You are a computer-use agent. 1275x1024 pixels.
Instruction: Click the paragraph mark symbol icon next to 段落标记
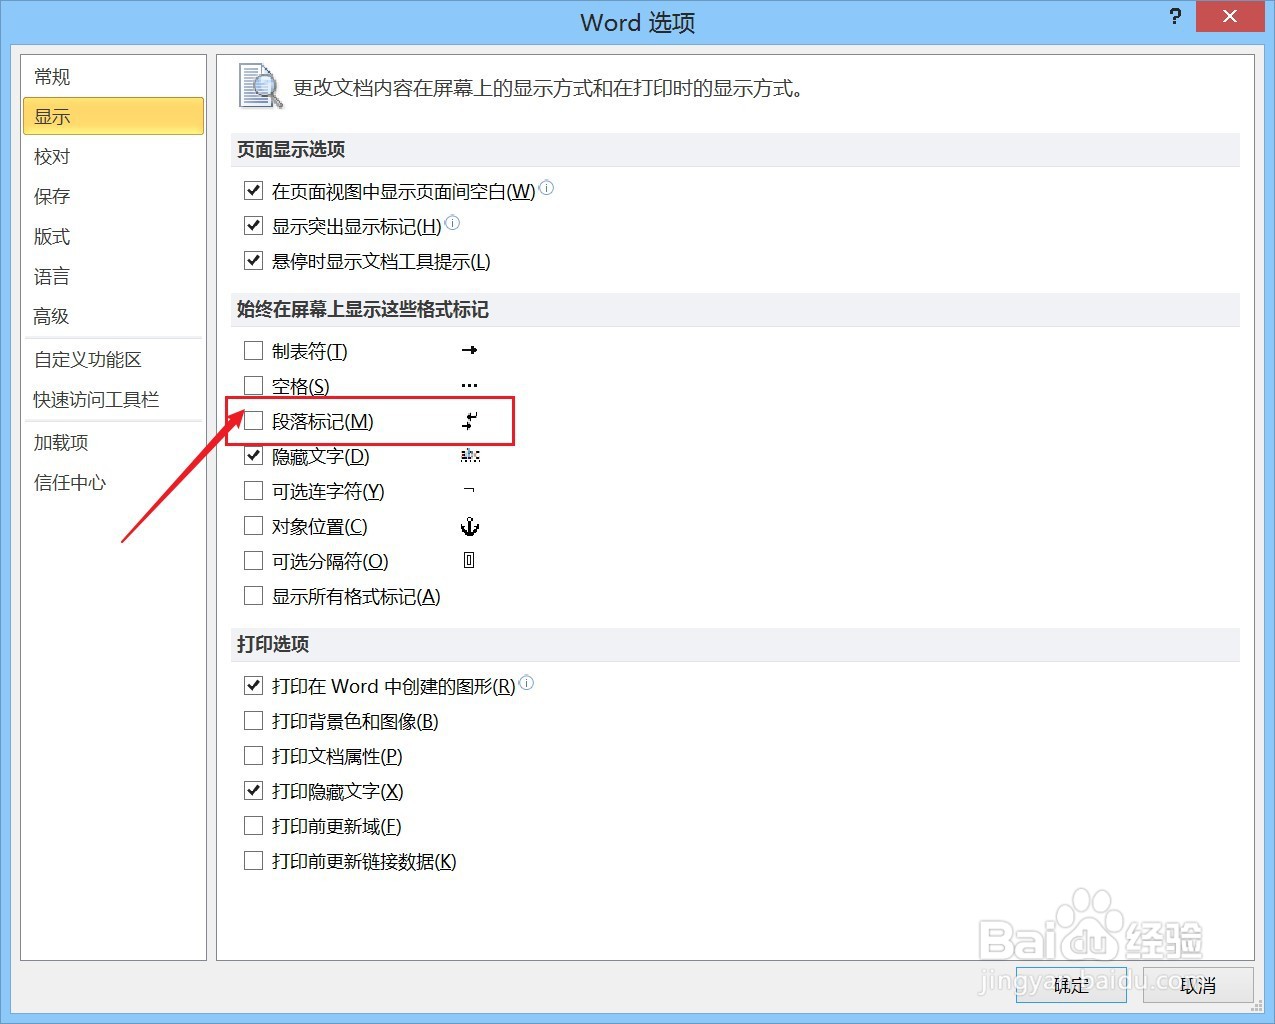pos(469,421)
